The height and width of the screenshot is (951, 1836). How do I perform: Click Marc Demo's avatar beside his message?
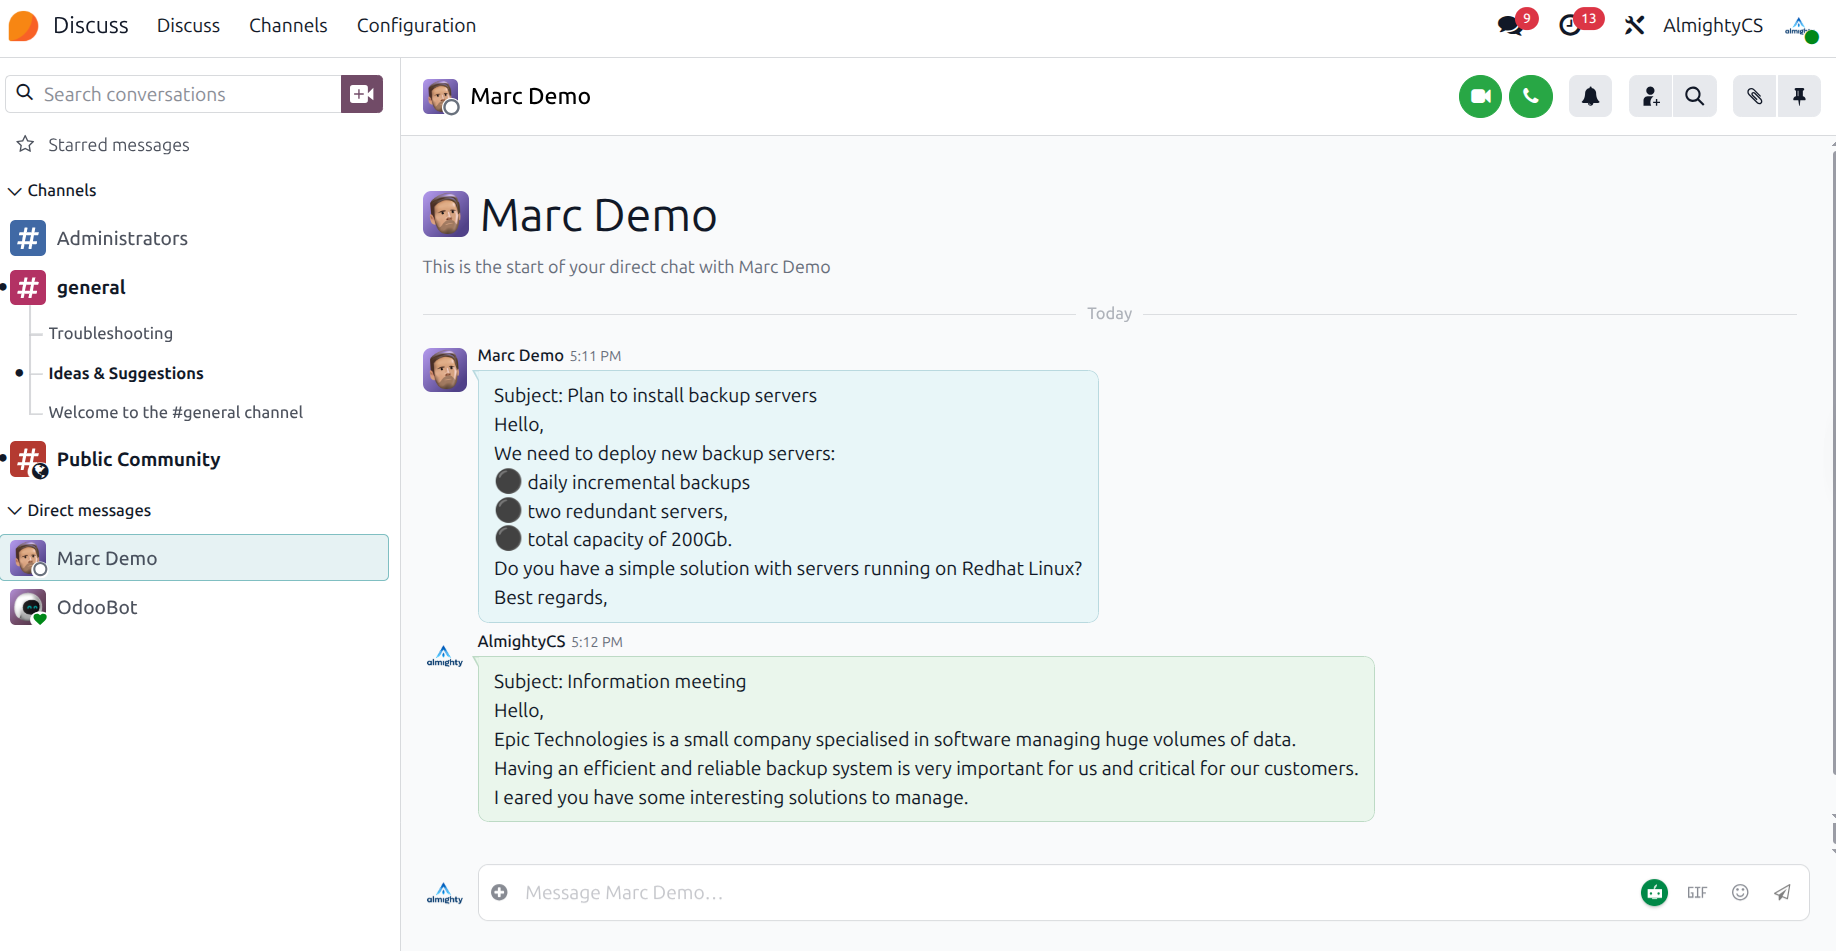pos(445,370)
